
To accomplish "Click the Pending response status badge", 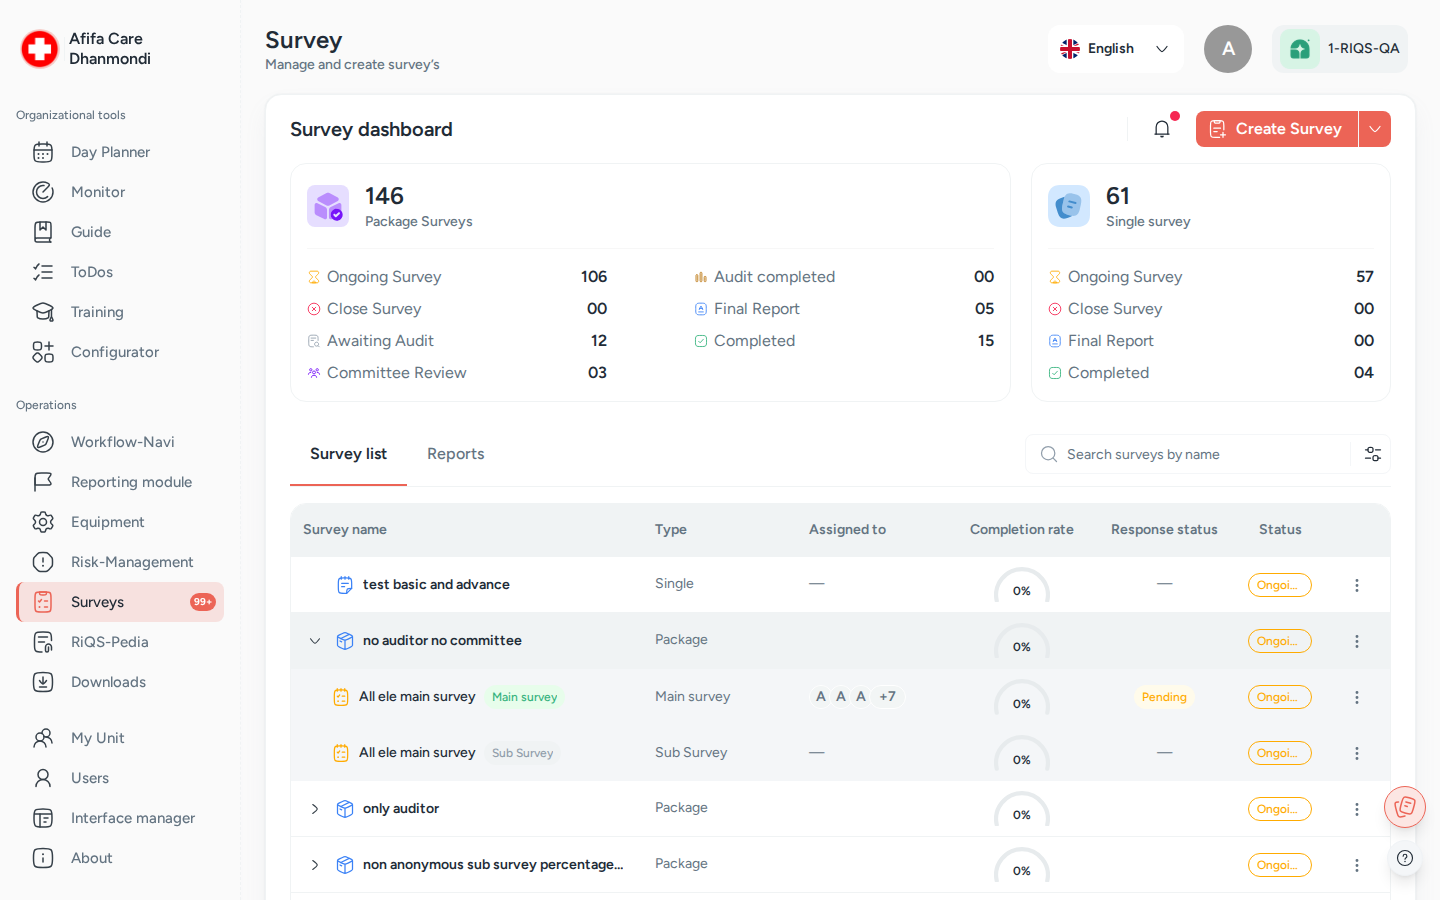I will 1164,697.
